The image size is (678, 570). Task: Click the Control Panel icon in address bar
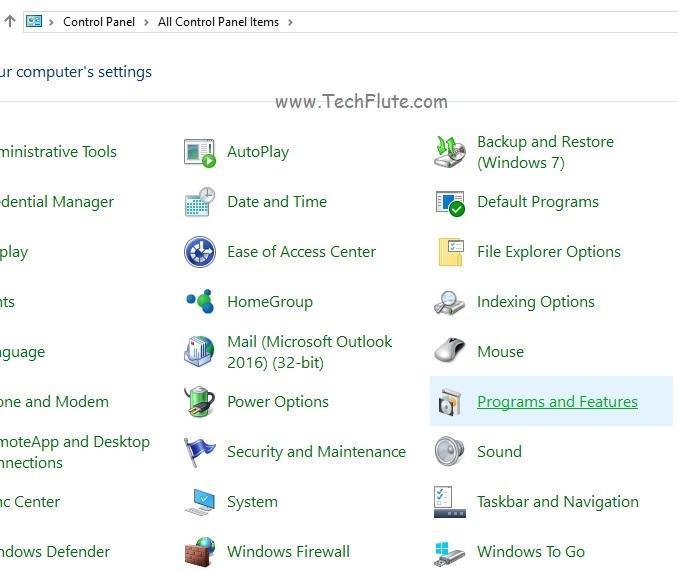(x=34, y=21)
